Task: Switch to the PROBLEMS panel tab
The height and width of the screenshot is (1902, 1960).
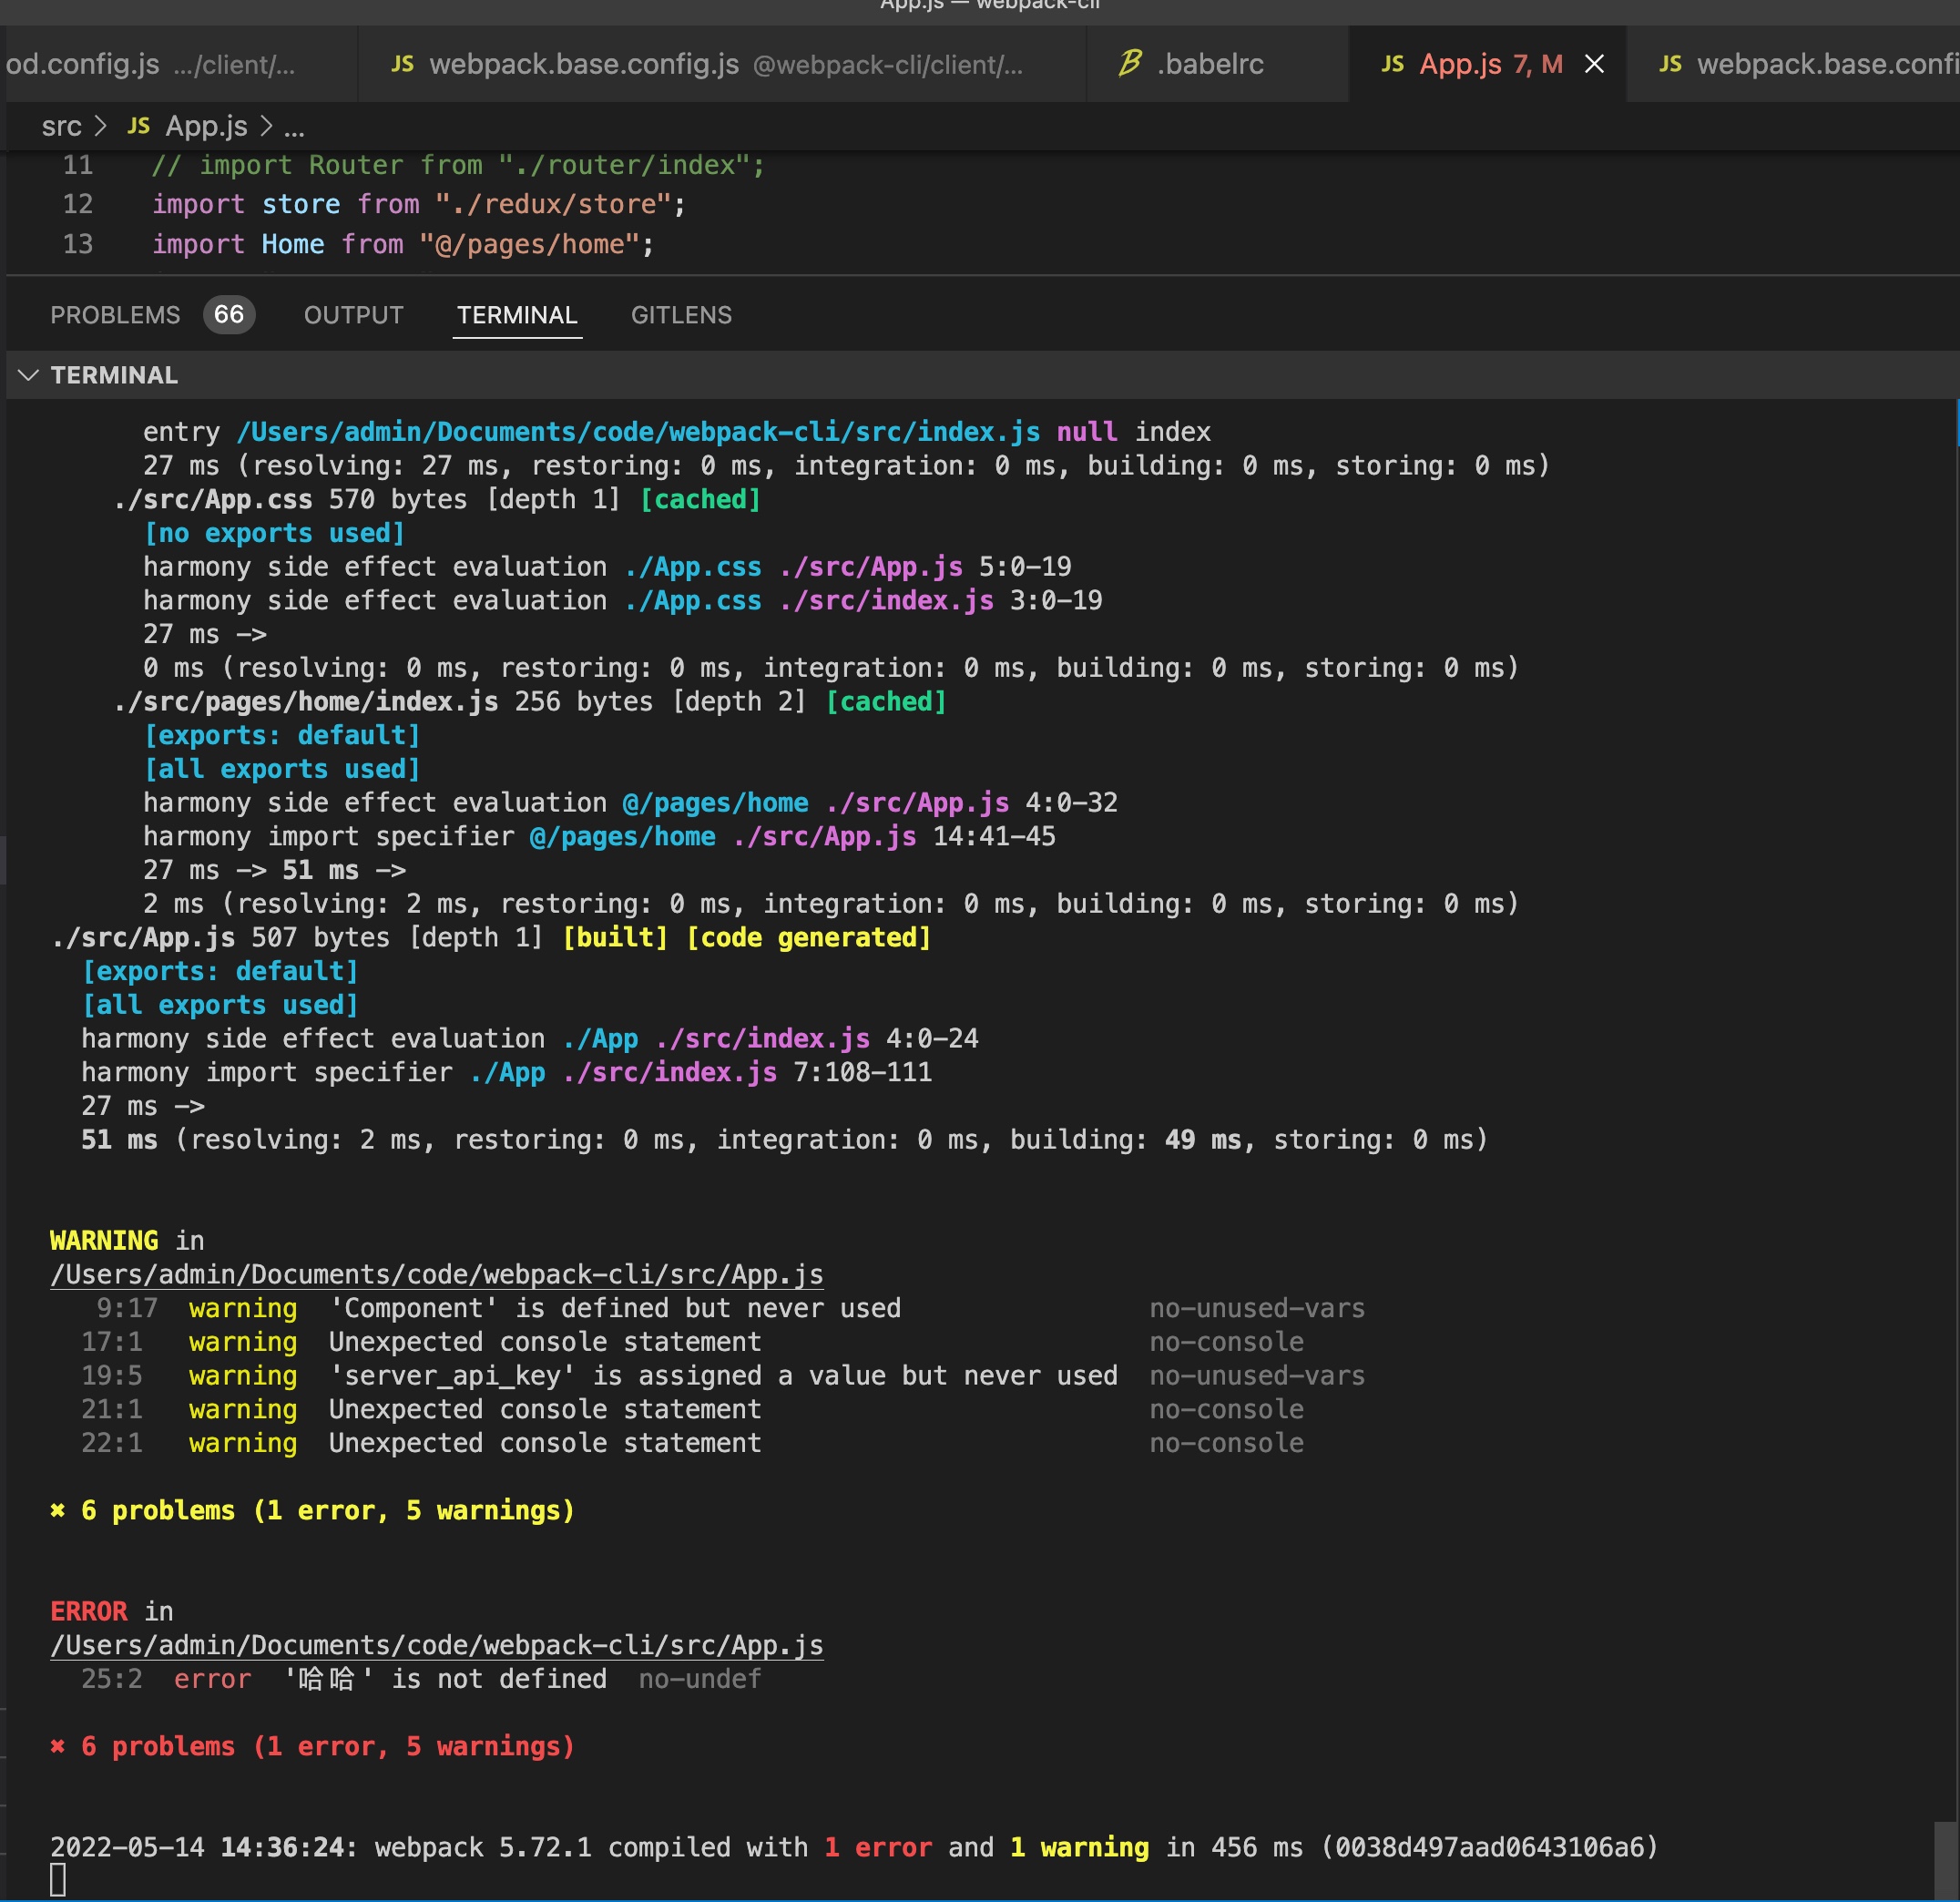Action: (x=115, y=315)
